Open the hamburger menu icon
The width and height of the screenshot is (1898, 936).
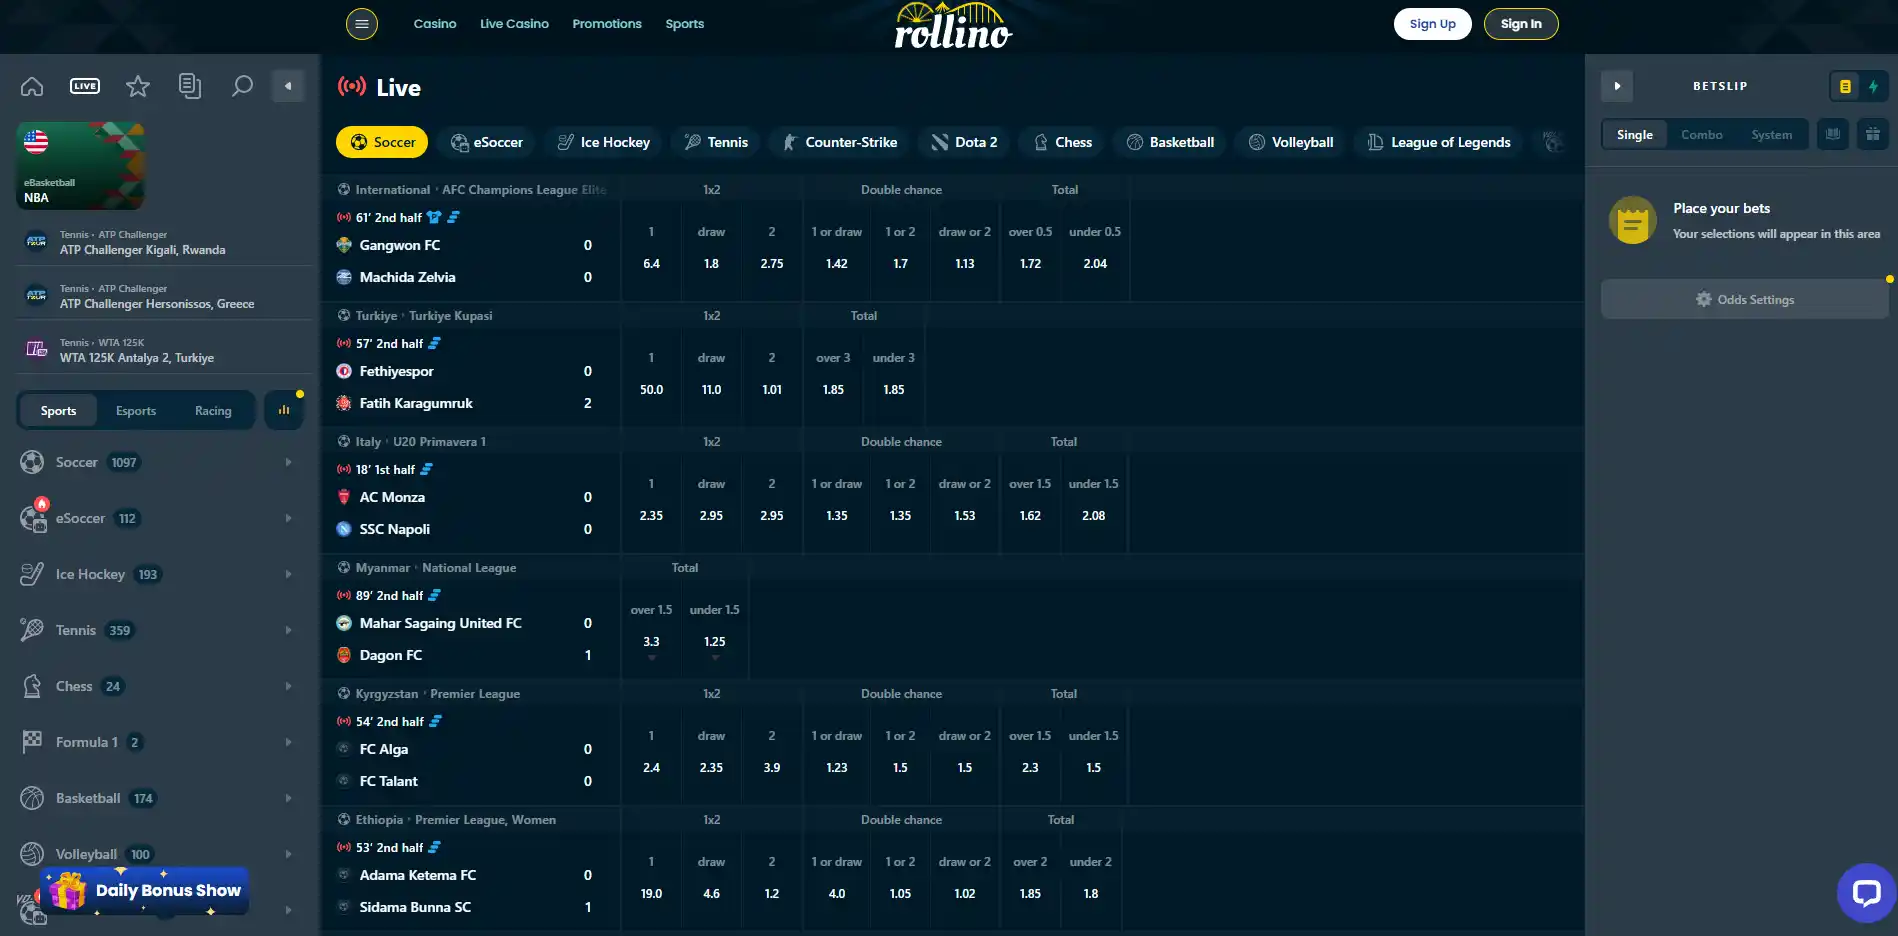click(x=362, y=24)
